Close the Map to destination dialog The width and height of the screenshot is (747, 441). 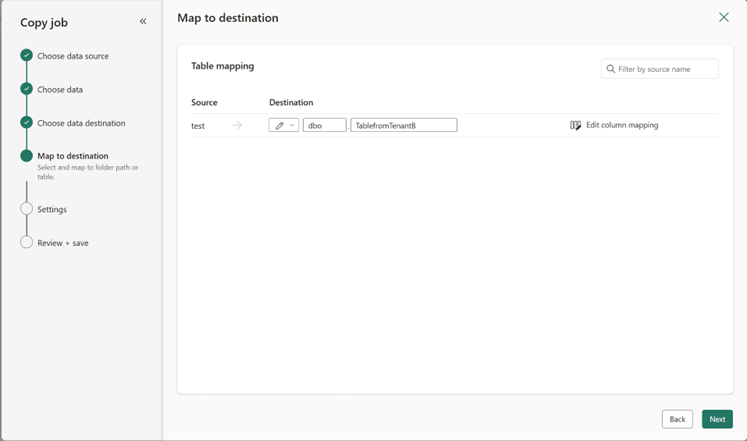click(x=724, y=18)
